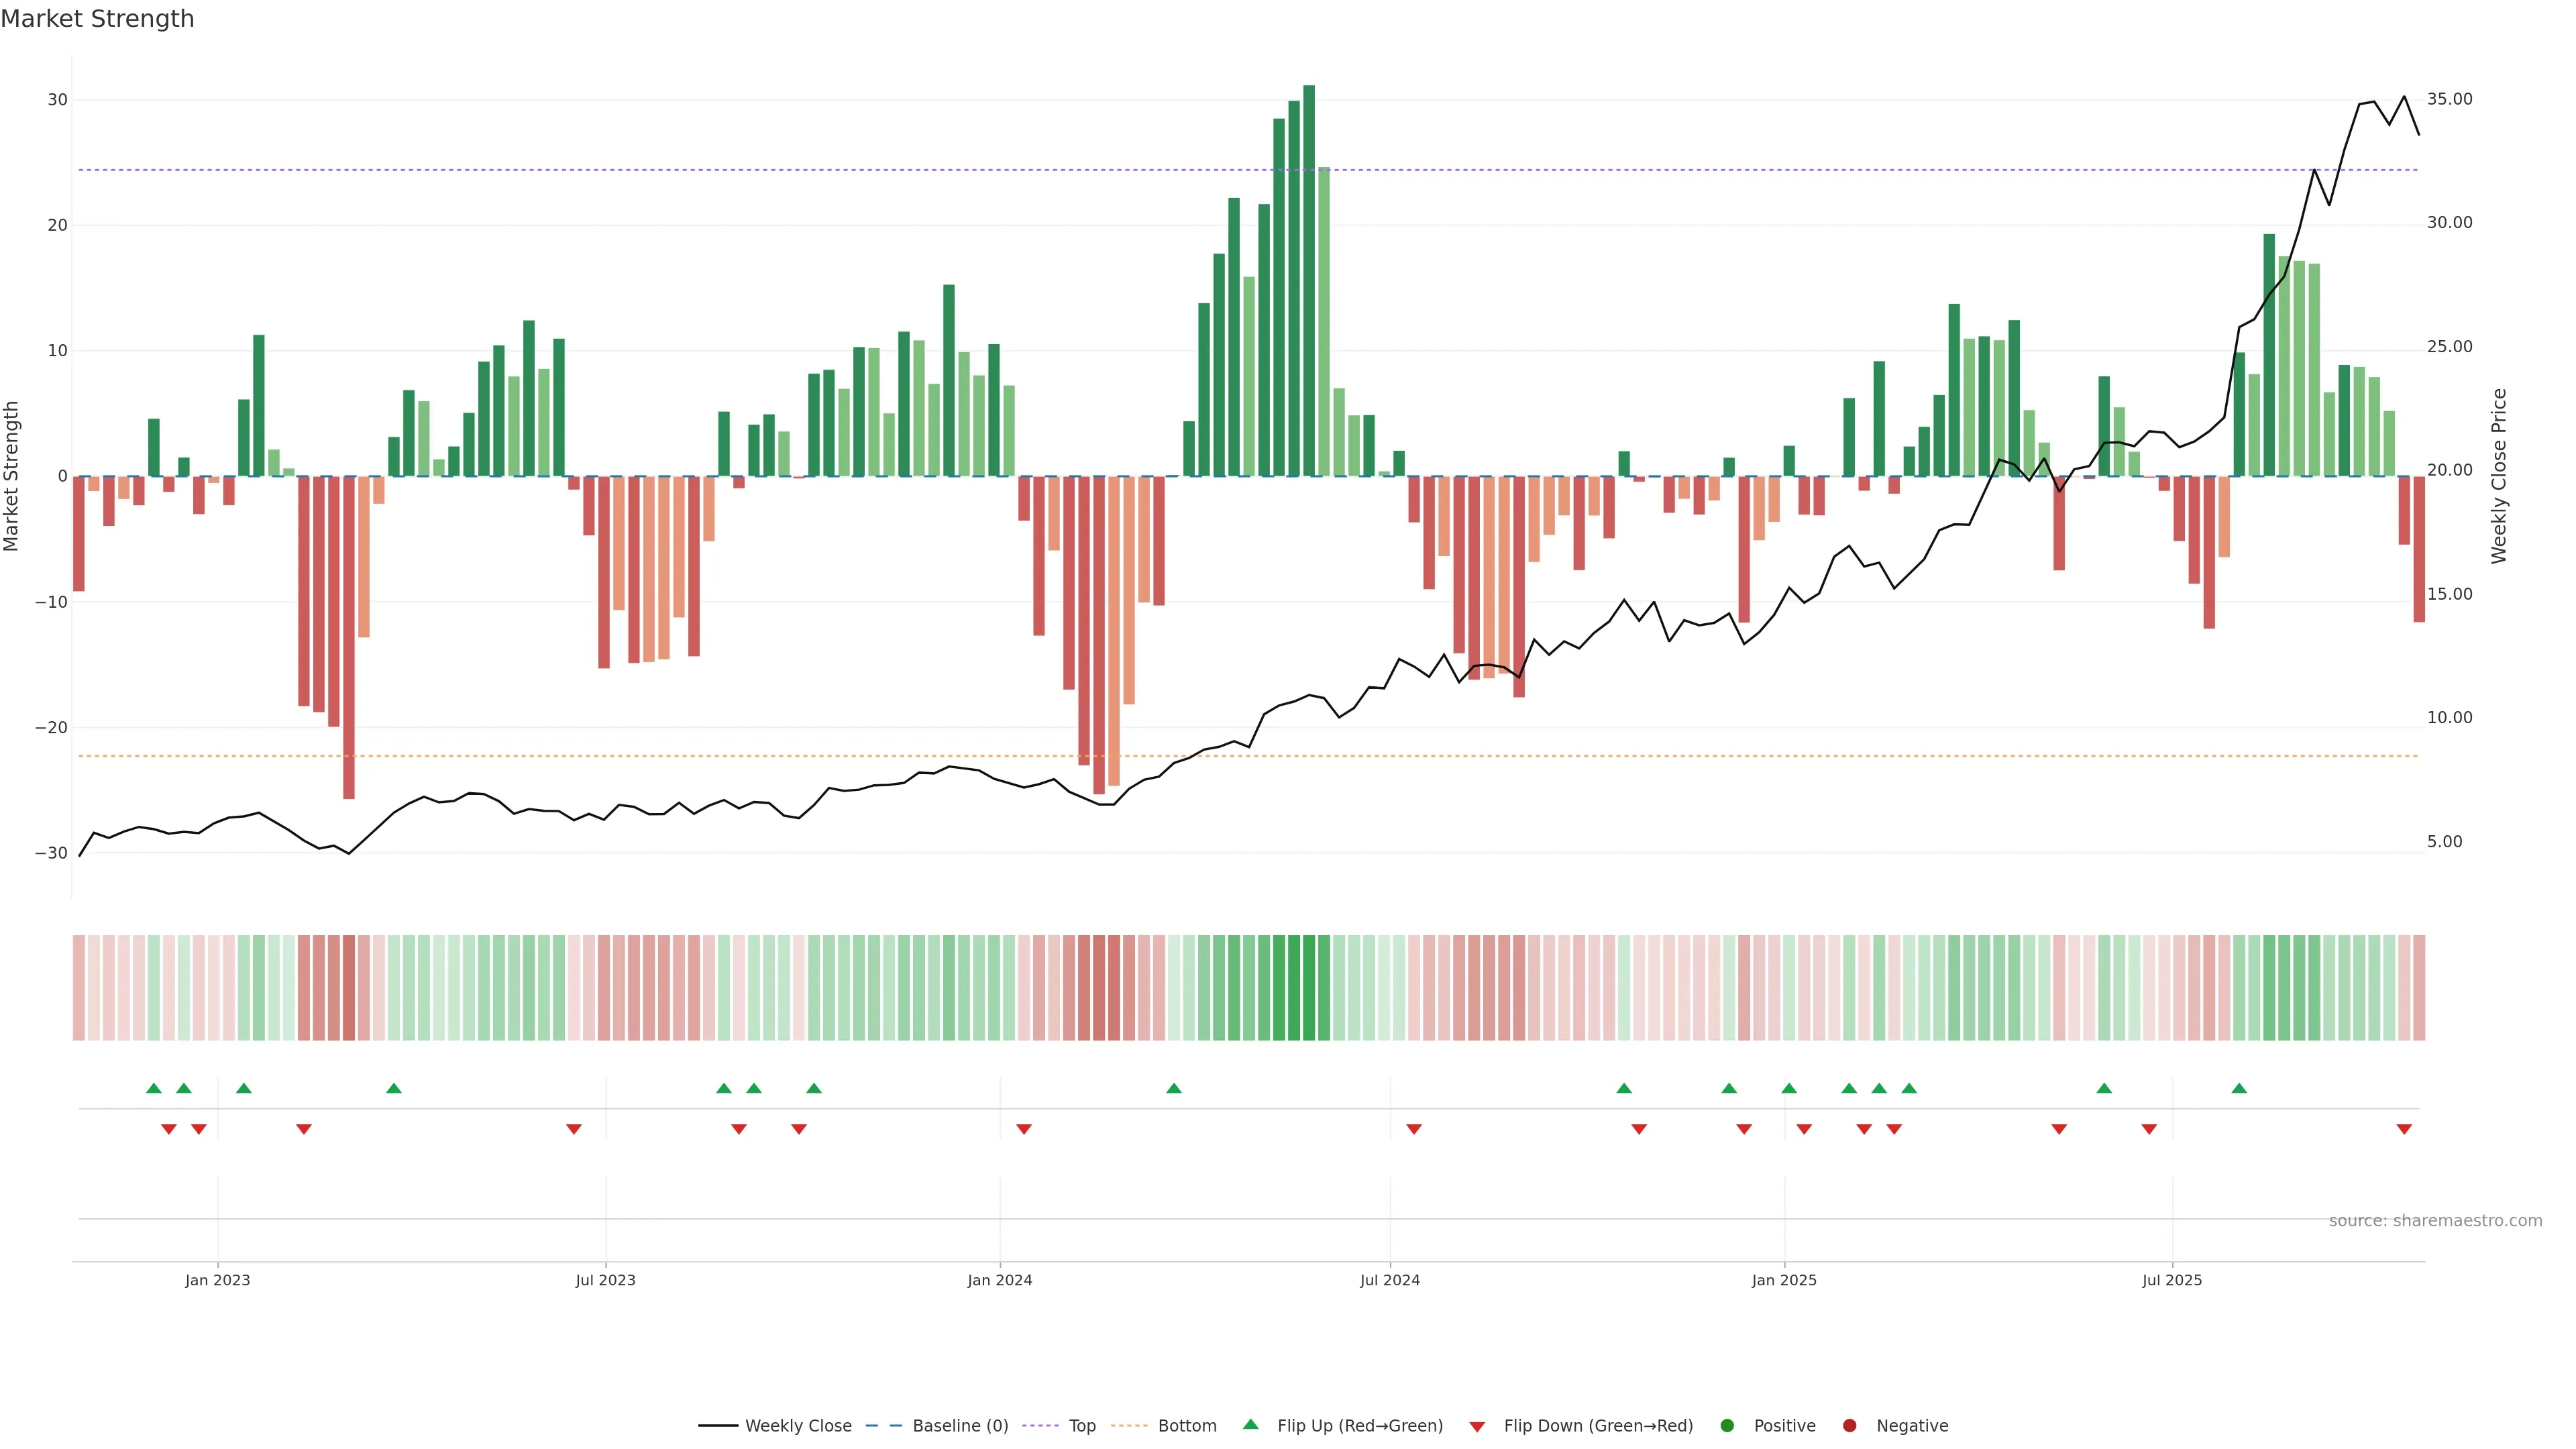The width and height of the screenshot is (2576, 1449).
Task: Click the Jul 2024 x-axis label
Action: 1389,1280
